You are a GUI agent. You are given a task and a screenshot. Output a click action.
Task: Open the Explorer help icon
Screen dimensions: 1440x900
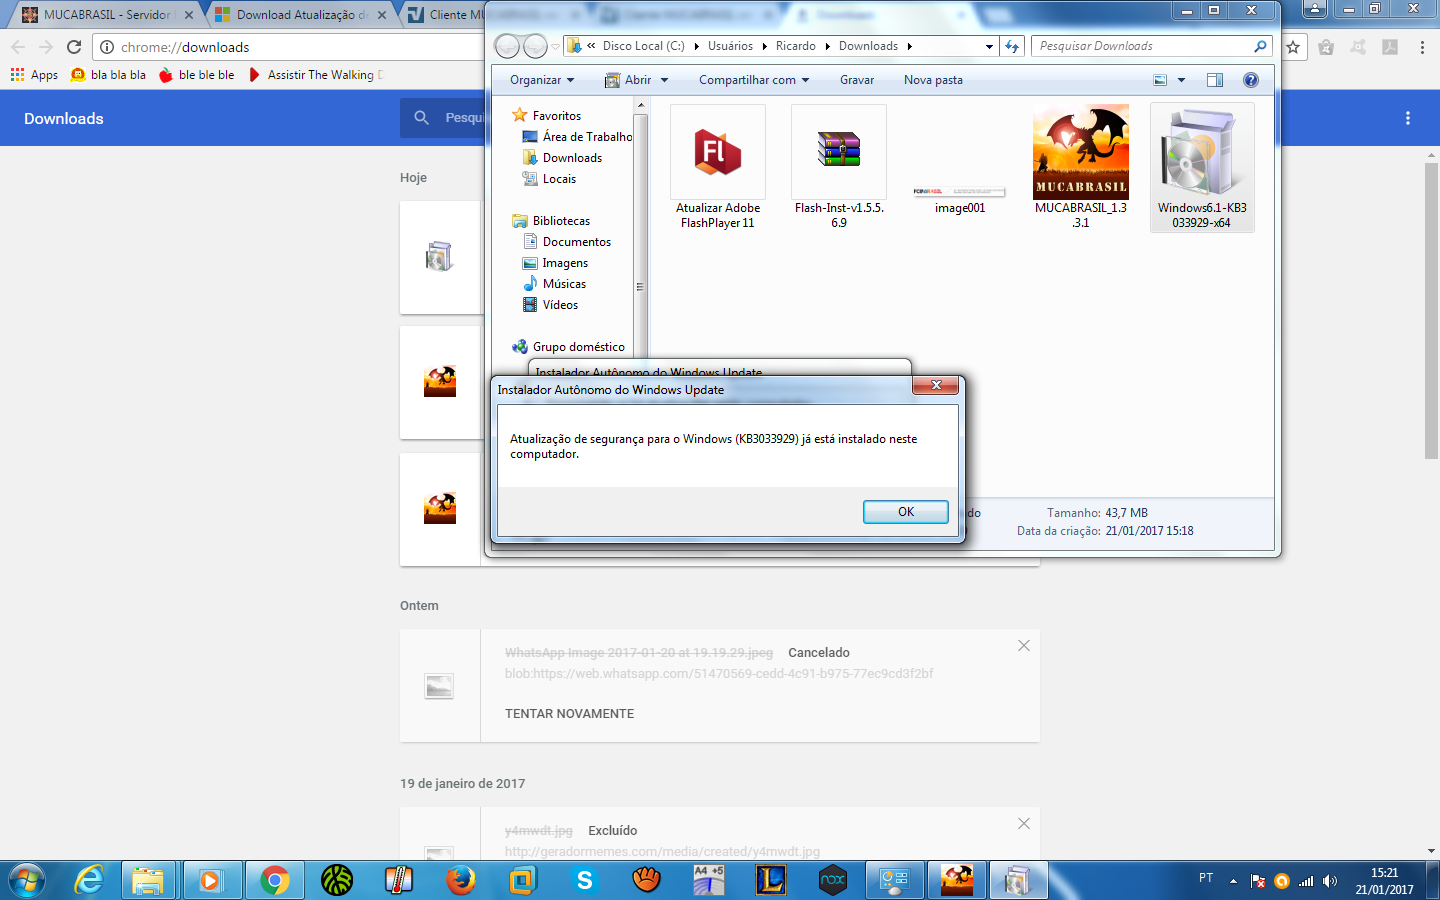click(x=1250, y=80)
